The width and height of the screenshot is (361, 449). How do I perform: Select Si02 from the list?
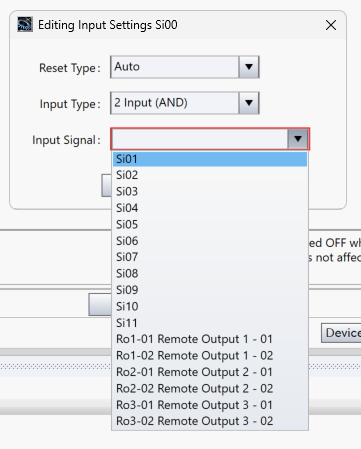pyautogui.click(x=210, y=175)
